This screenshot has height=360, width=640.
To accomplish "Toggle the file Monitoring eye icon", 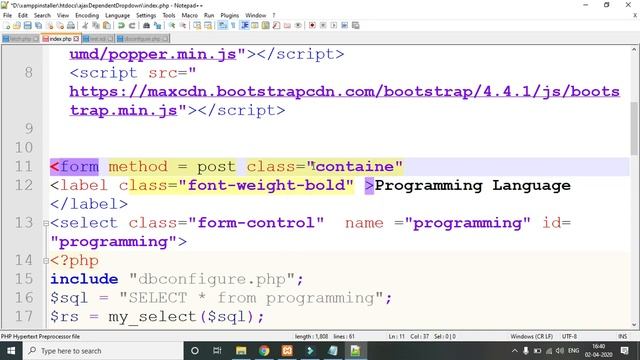I will (x=298, y=25).
